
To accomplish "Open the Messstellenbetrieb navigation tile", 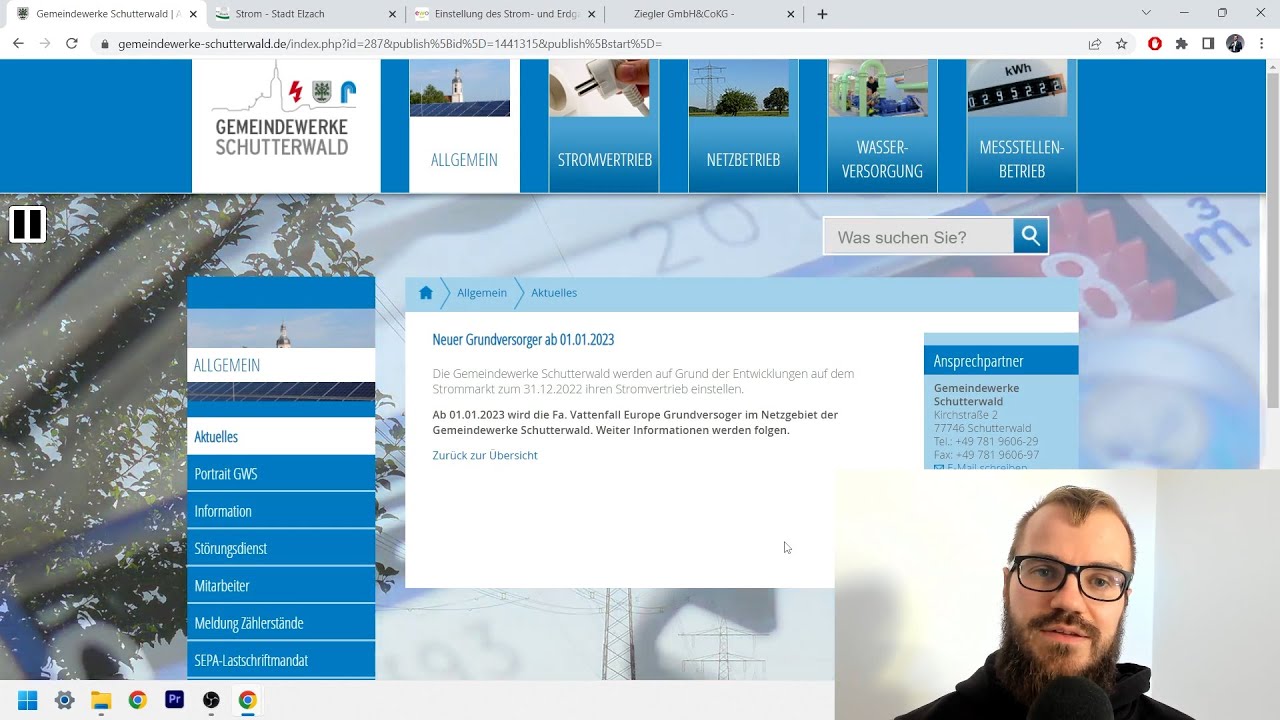I will pos(1021,125).
